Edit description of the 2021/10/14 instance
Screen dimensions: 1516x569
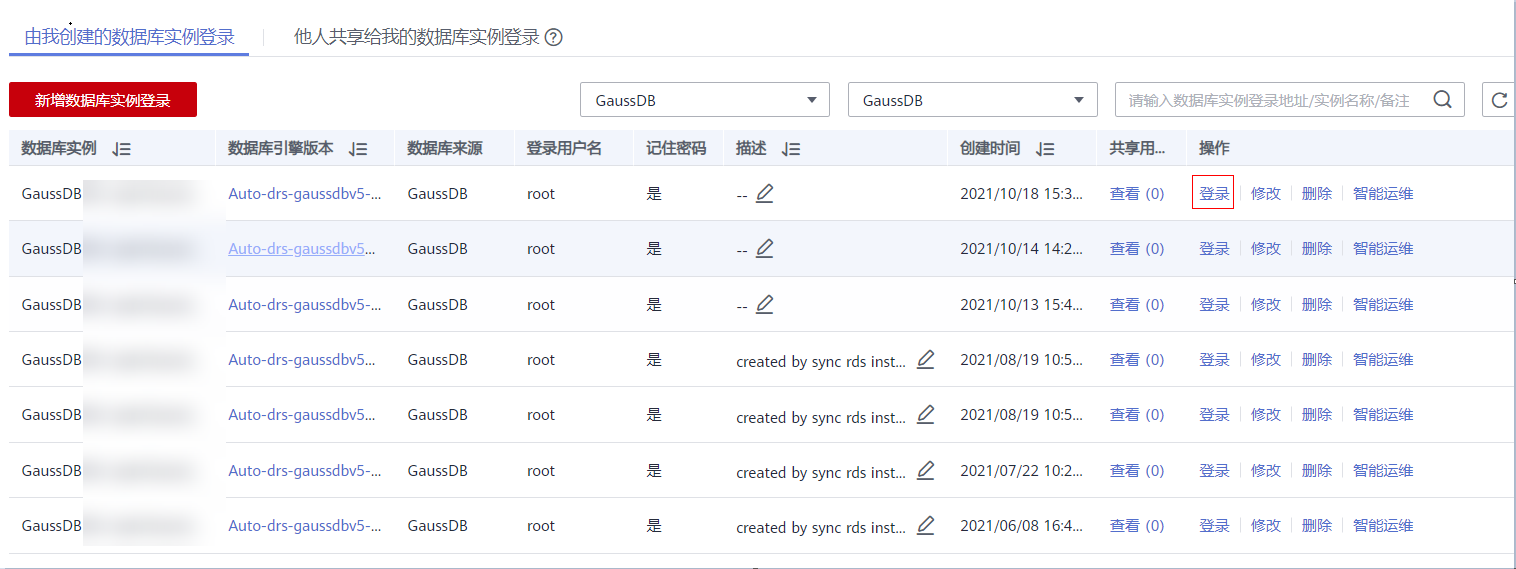[765, 248]
